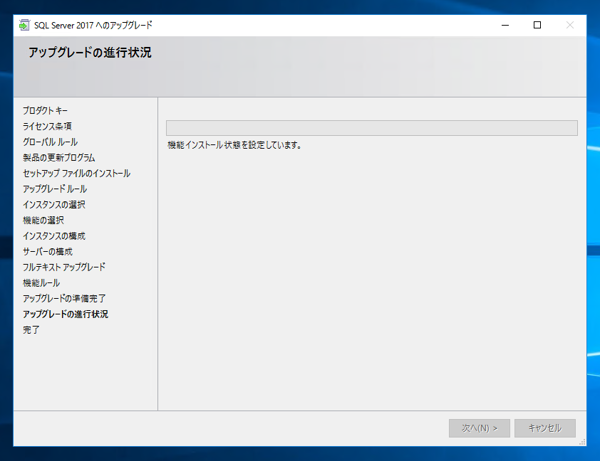The width and height of the screenshot is (600, 461).
Task: Maximize the SQL Server 2017 upgrade window
Action: click(x=537, y=25)
